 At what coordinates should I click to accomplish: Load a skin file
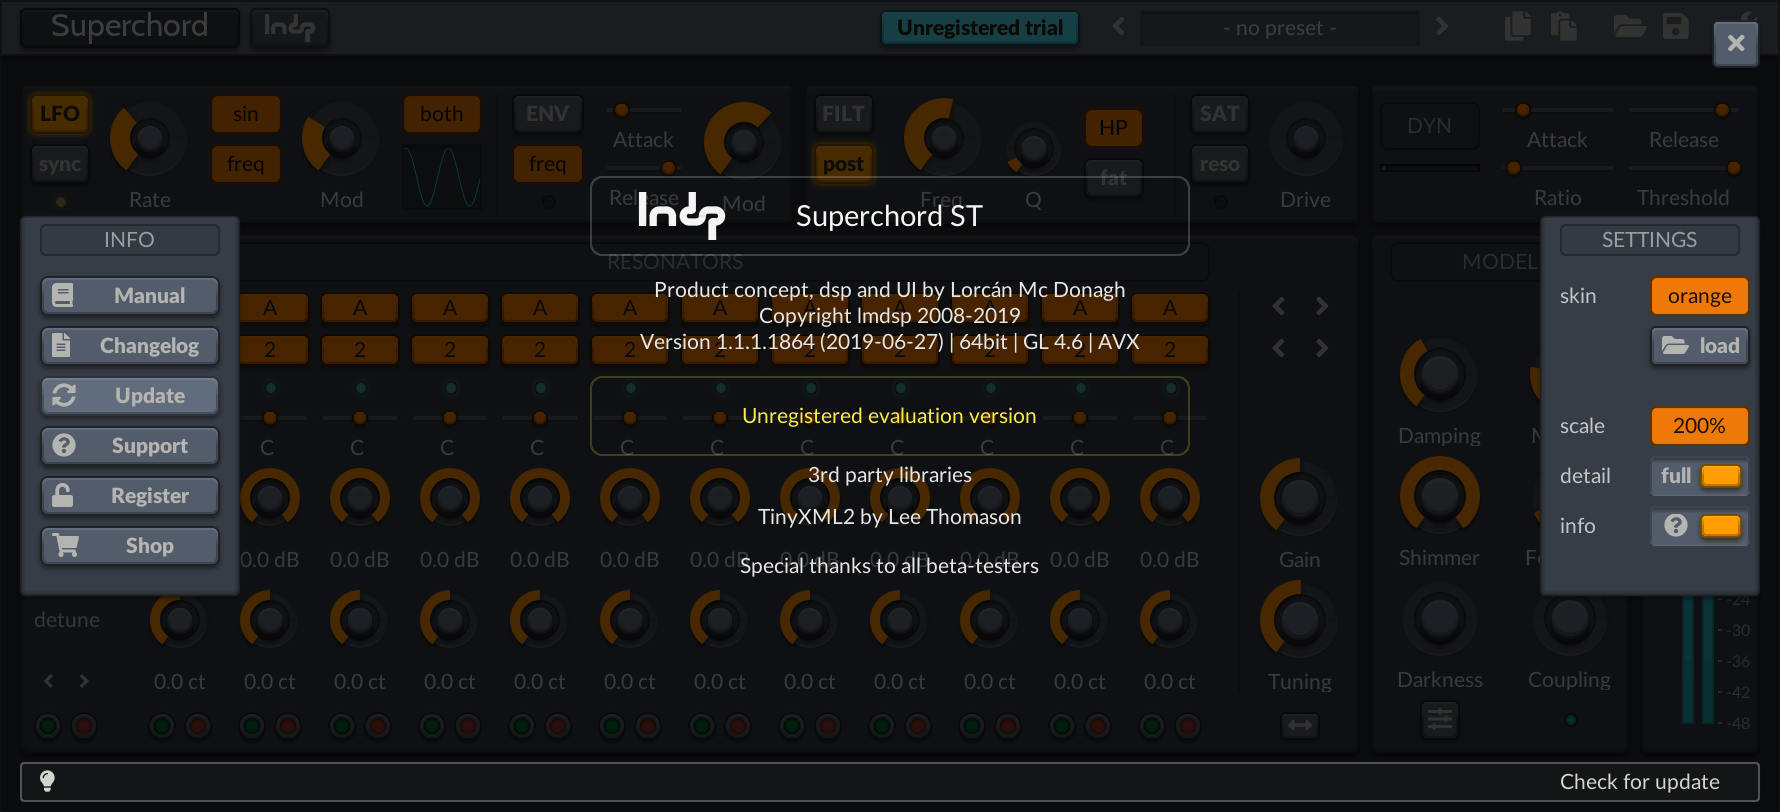point(1699,346)
